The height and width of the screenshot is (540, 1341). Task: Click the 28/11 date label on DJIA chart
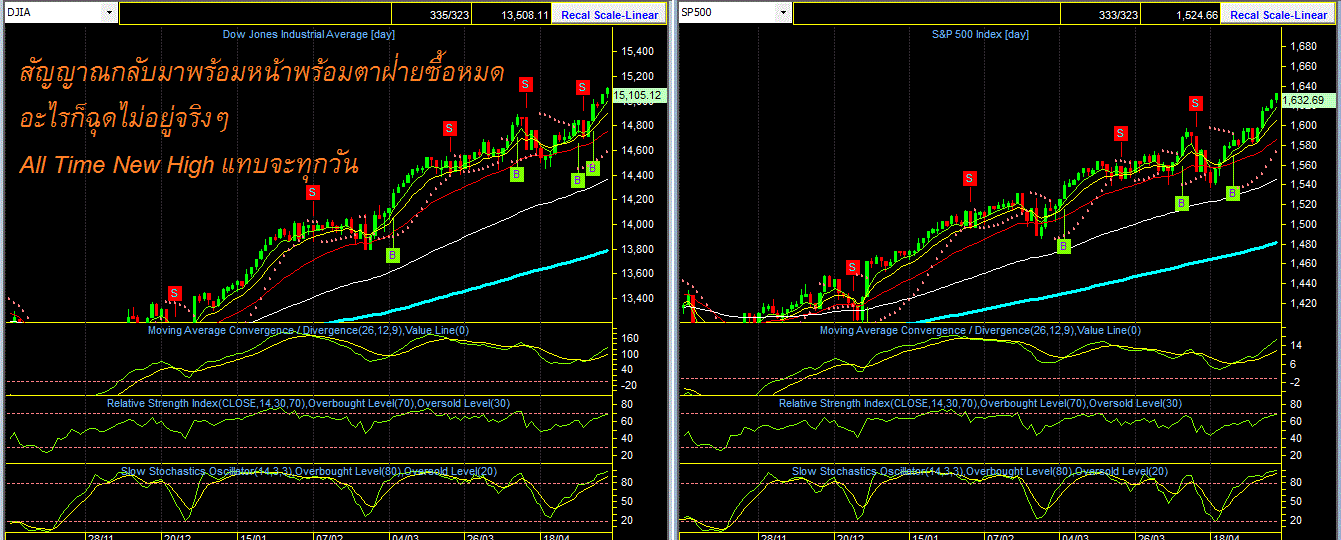99,535
